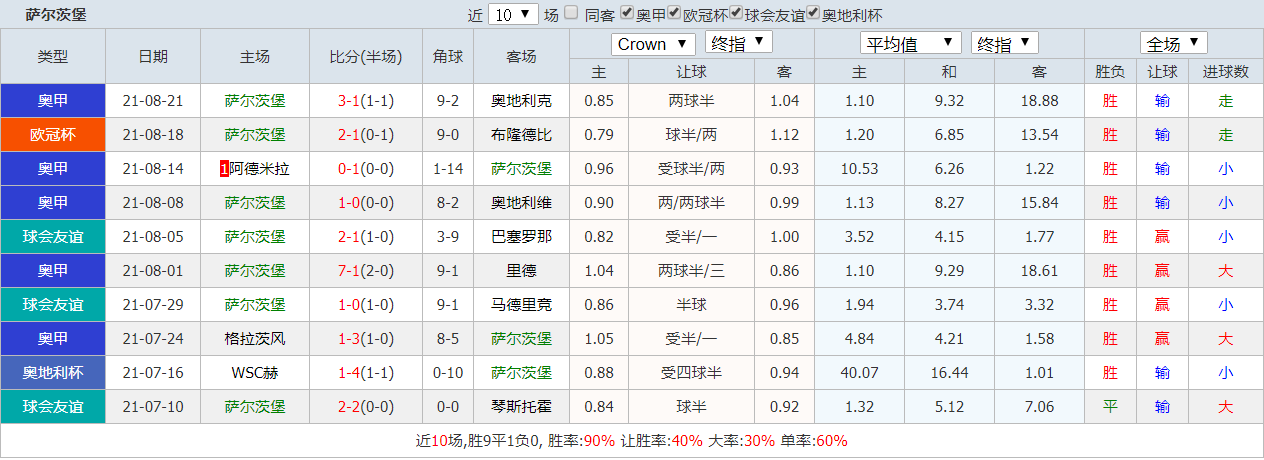
Task: Expand the Crown bookmaker dropdown
Action: (x=654, y=44)
